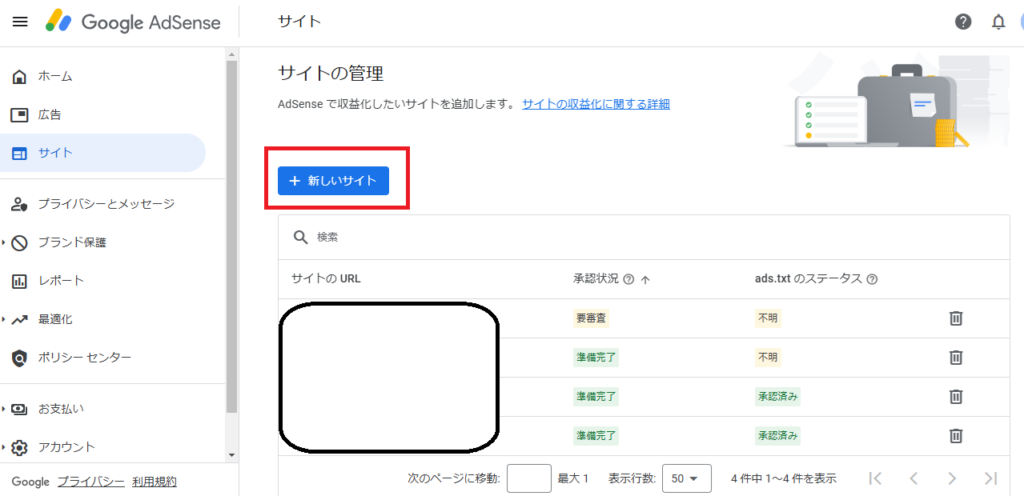Open the サイトの収益化に関する詳細 link
The height and width of the screenshot is (496, 1024).
(595, 104)
